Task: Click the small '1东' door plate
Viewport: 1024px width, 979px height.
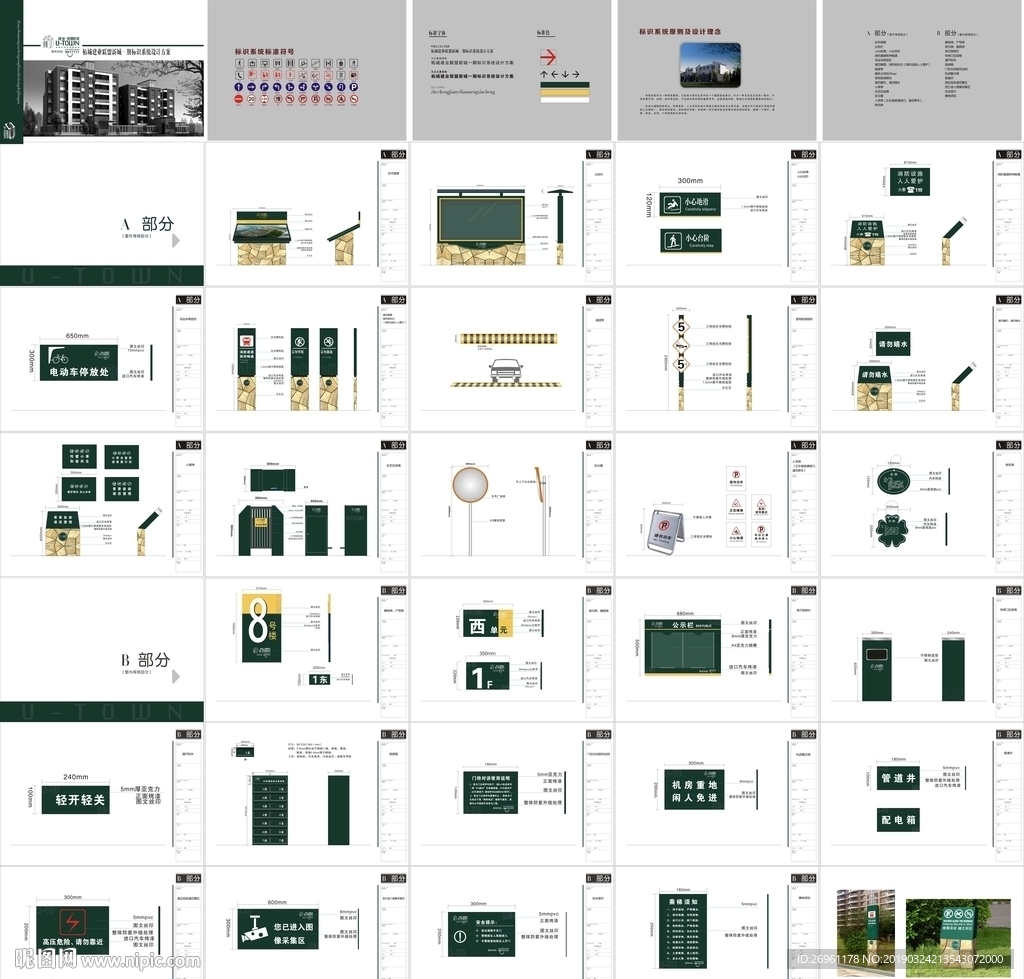Action: 319,679
